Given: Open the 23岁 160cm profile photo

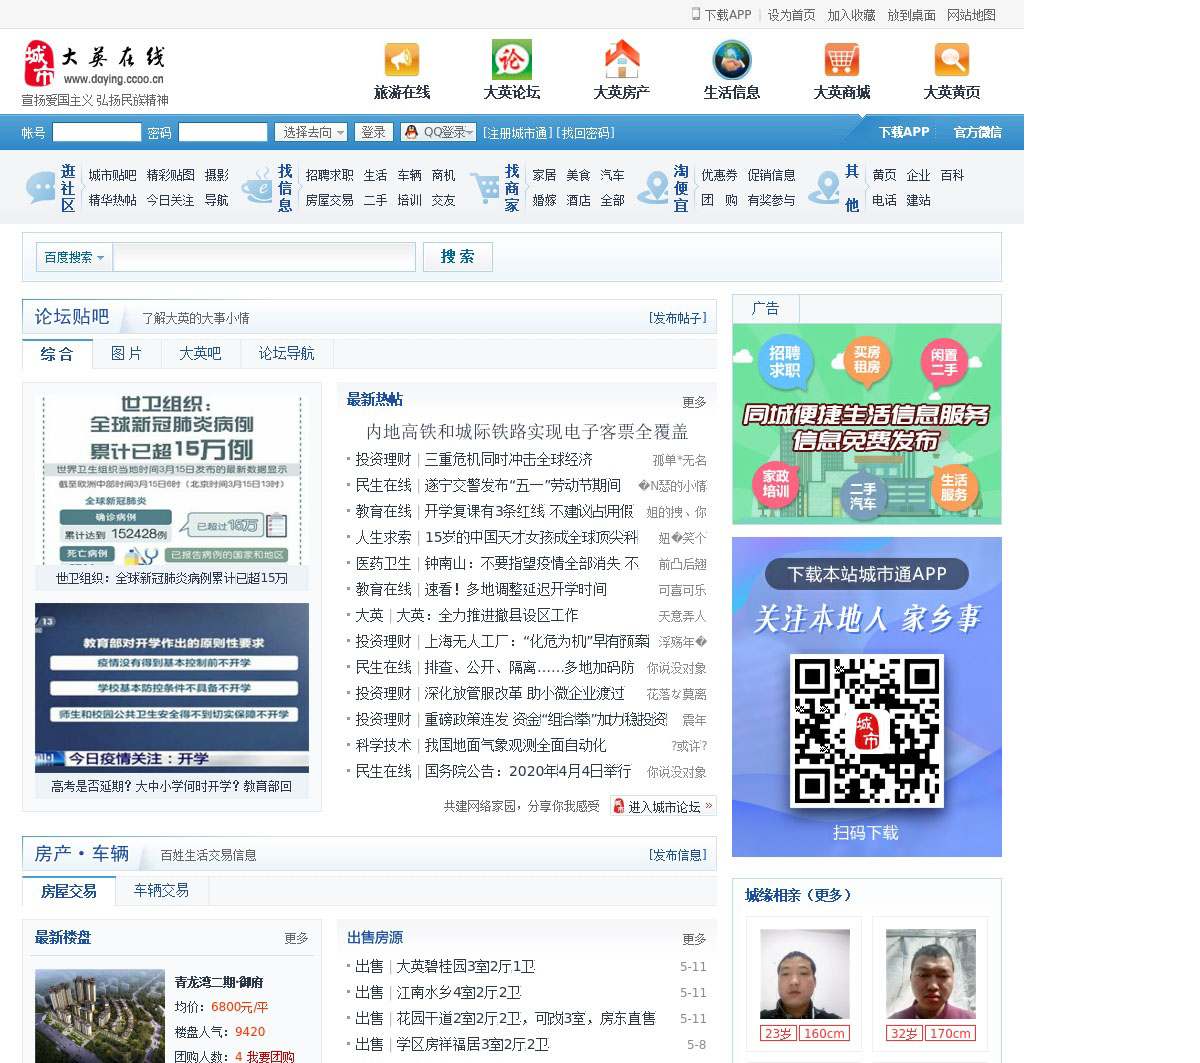Looking at the screenshot, I should click(x=805, y=974).
